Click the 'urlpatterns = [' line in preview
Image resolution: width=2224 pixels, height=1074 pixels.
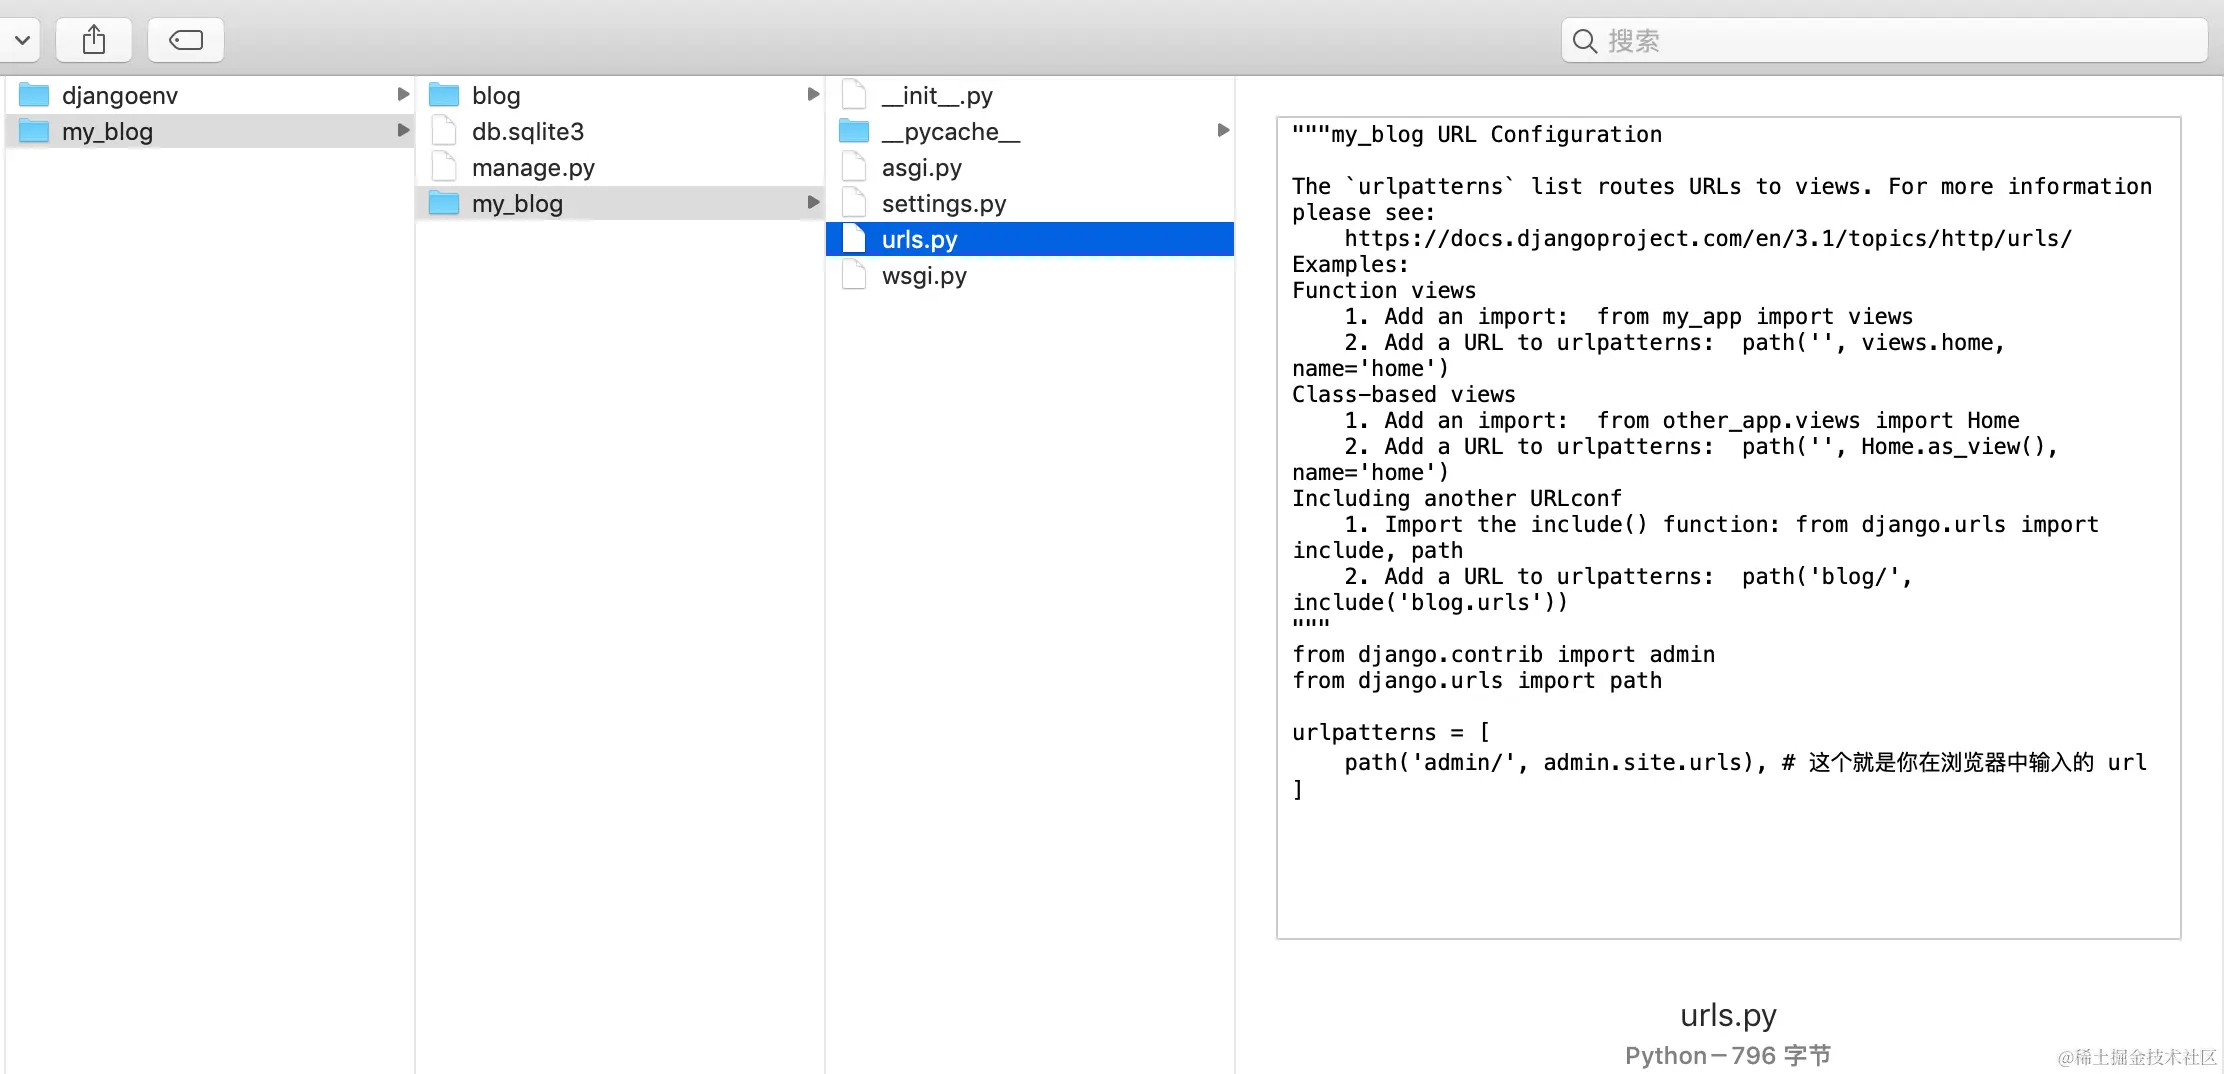1391,733
